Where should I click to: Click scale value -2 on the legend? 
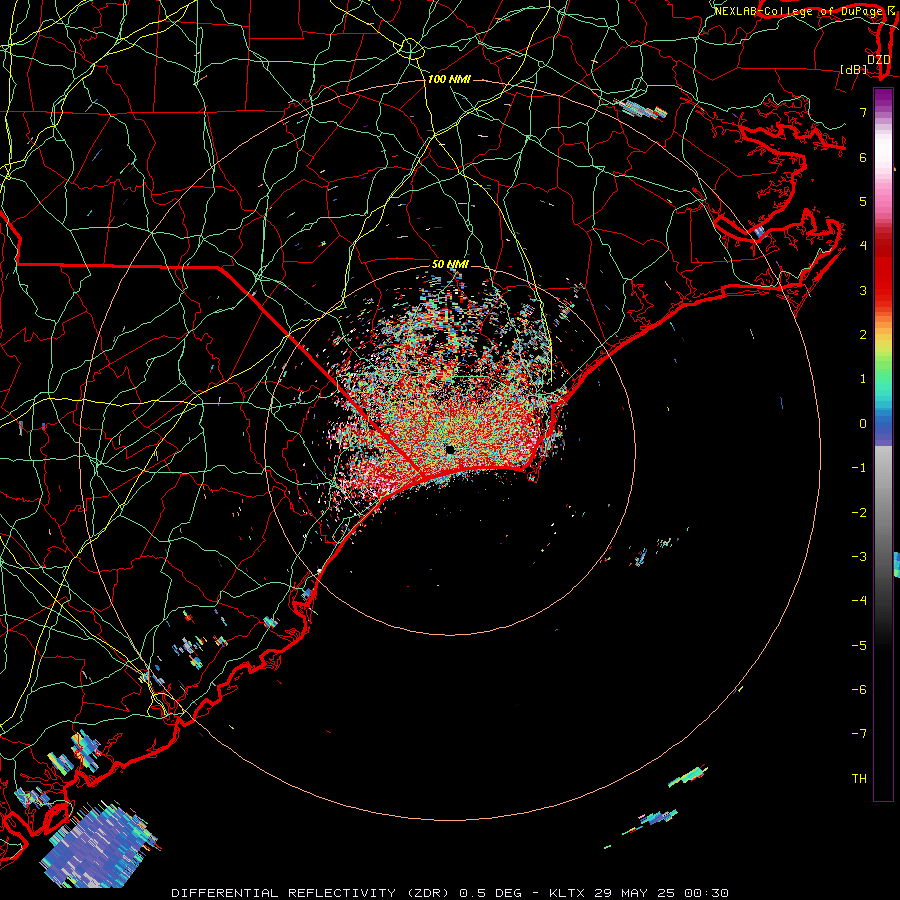[859, 513]
